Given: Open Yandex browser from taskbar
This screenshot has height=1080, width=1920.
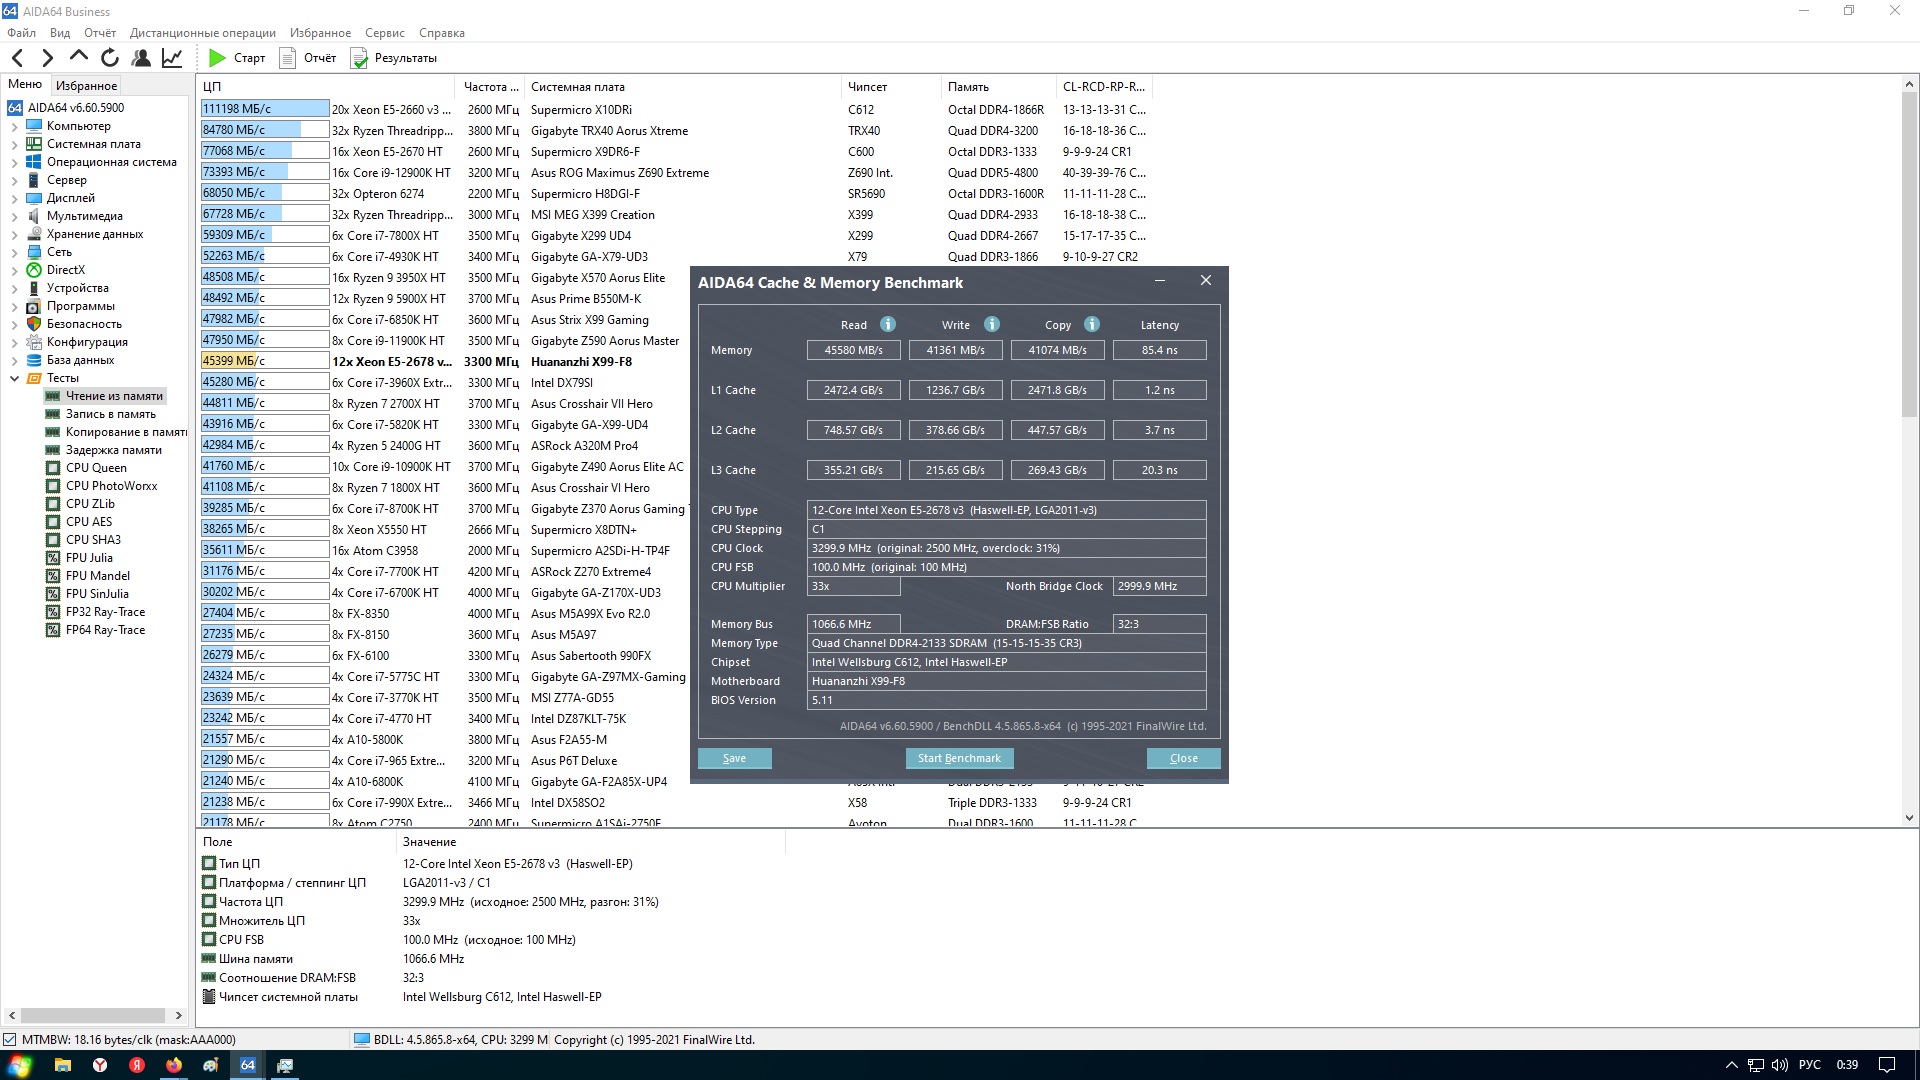Looking at the screenshot, I should (x=100, y=1065).
